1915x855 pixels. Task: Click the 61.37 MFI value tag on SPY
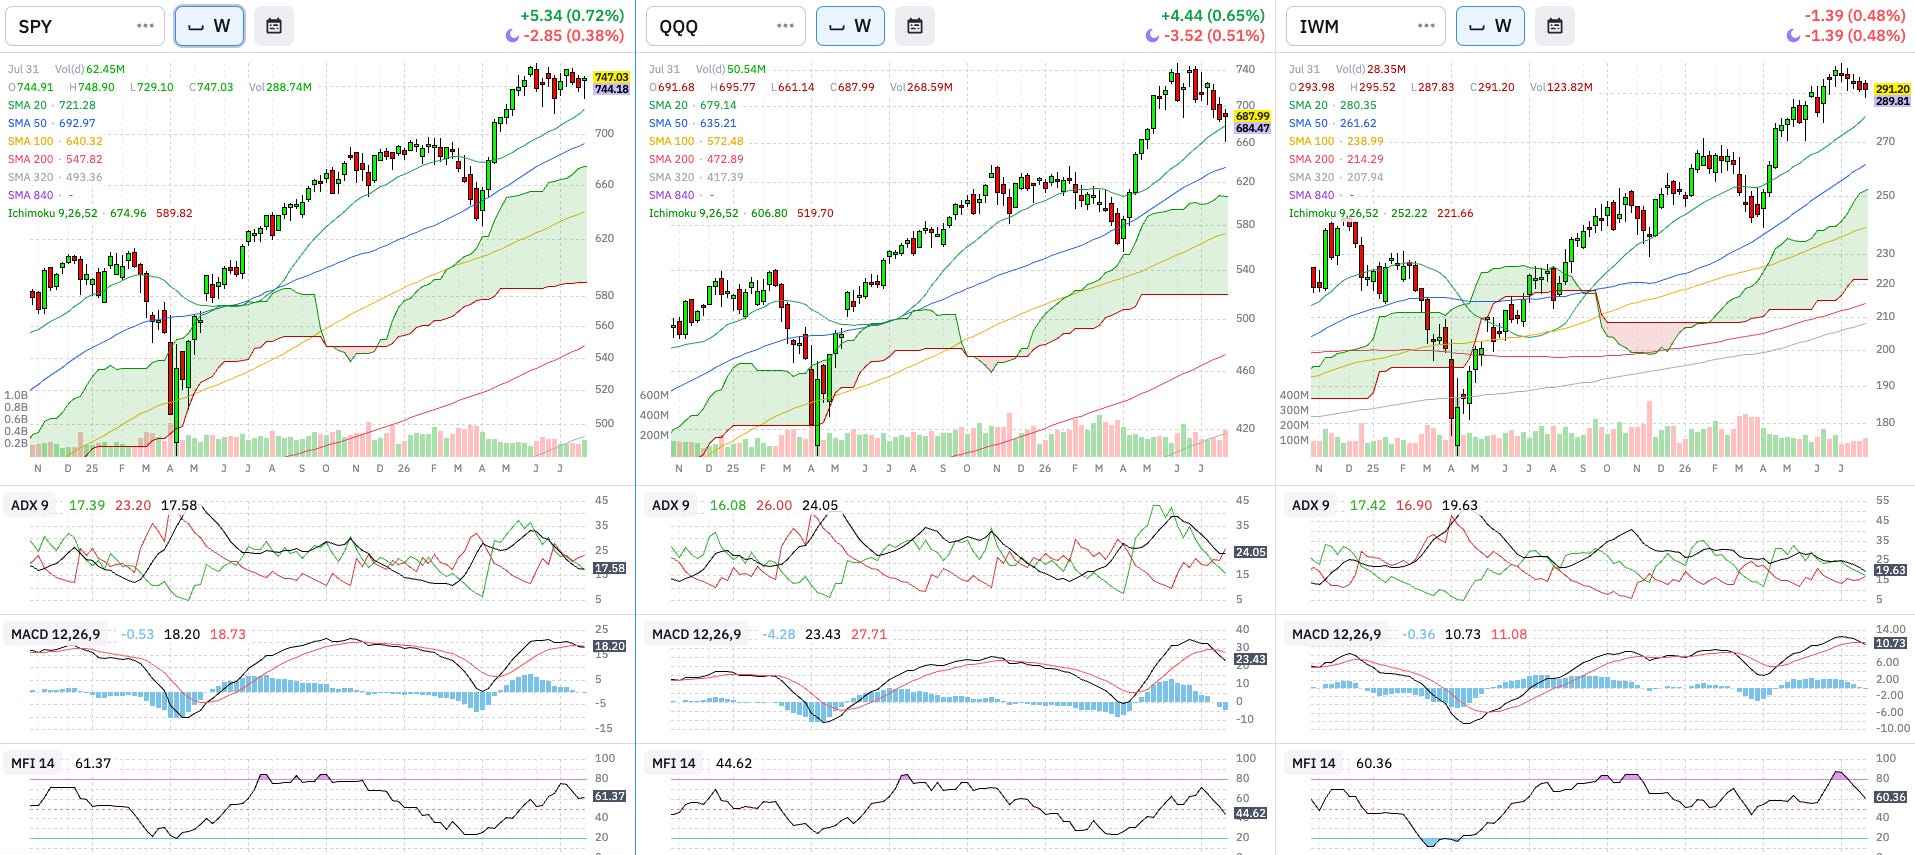click(x=610, y=796)
